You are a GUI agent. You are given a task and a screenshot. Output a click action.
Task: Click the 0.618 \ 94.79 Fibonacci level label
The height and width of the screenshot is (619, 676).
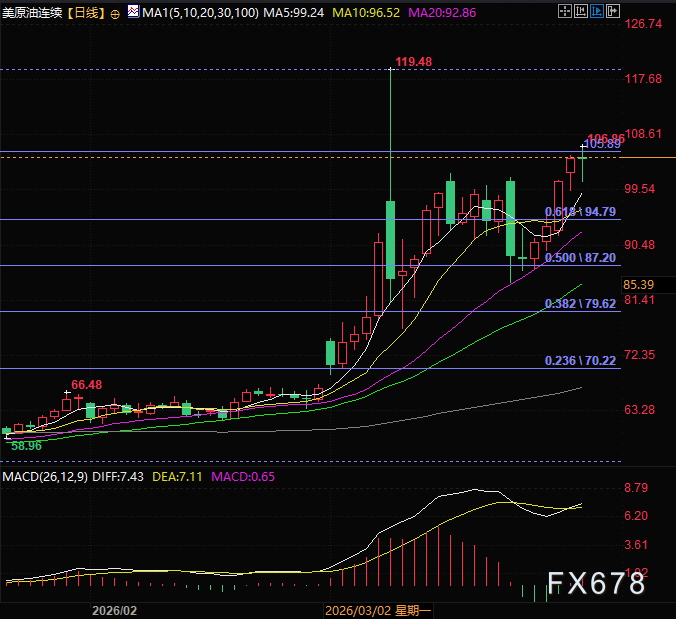coord(579,212)
